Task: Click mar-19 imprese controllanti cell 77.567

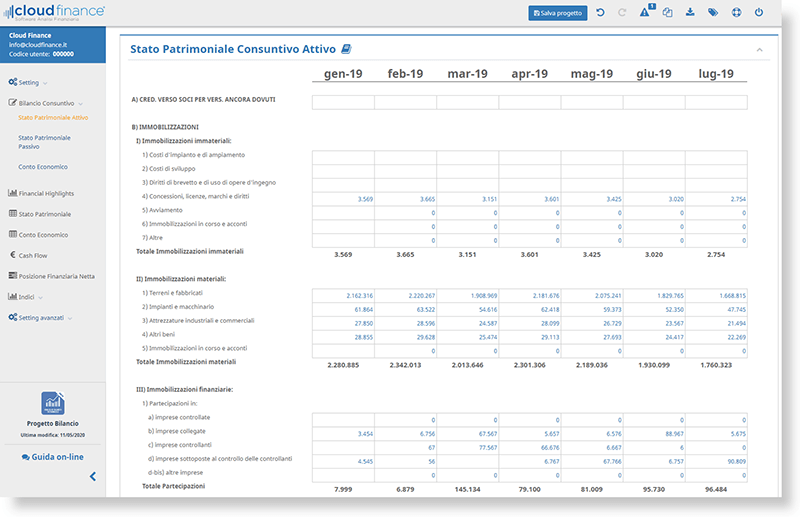Action: pos(468,448)
